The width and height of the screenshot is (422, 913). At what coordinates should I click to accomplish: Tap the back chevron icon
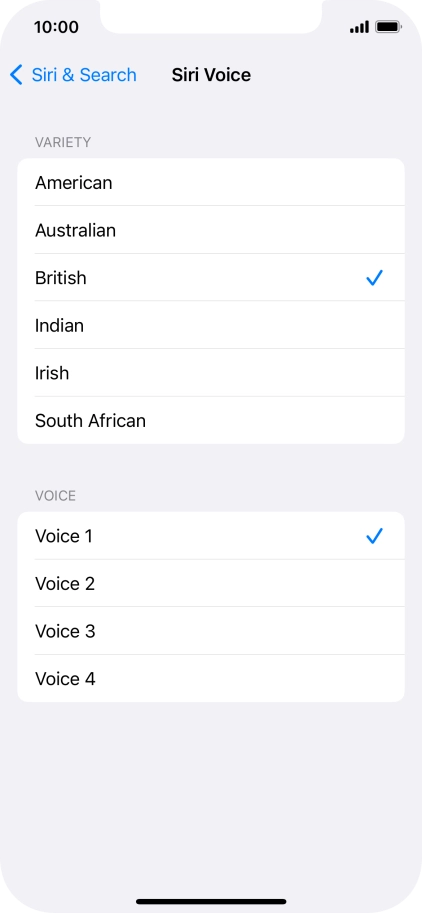16,75
